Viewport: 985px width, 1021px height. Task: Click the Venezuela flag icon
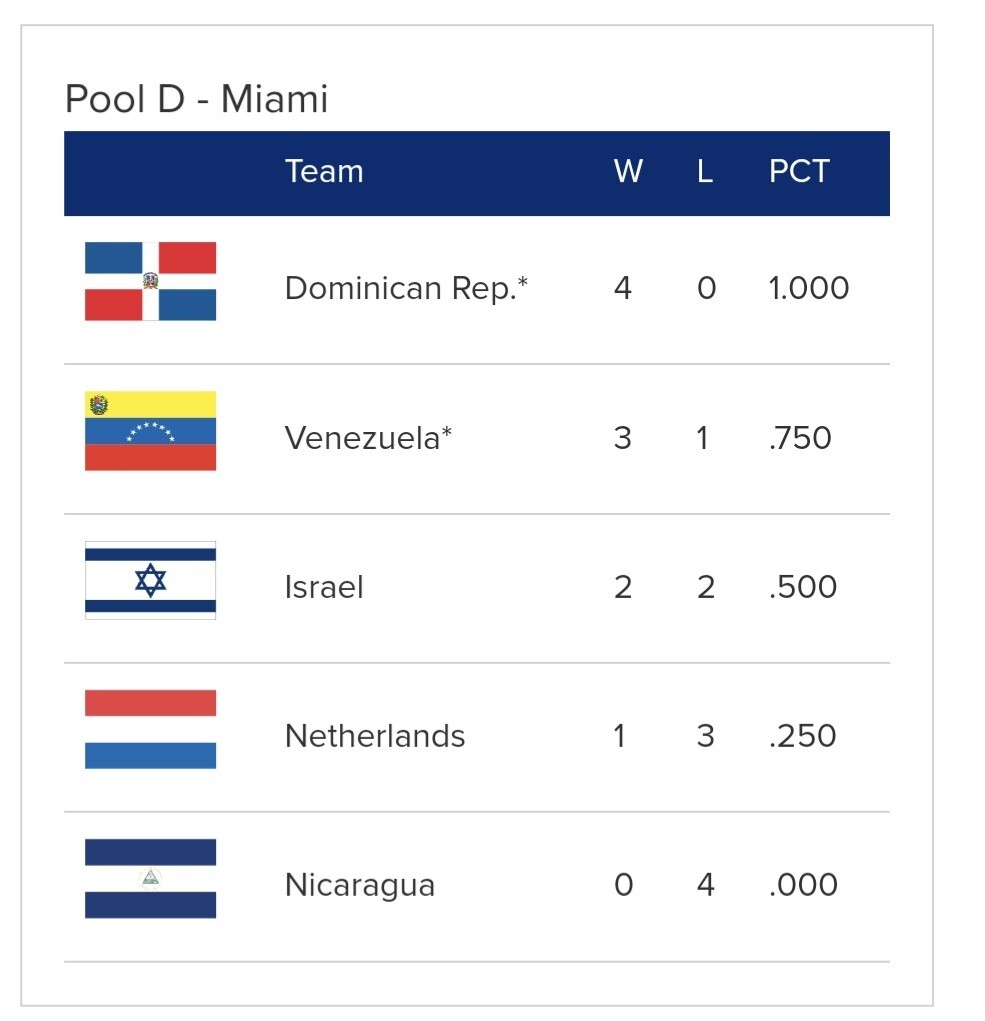click(150, 431)
